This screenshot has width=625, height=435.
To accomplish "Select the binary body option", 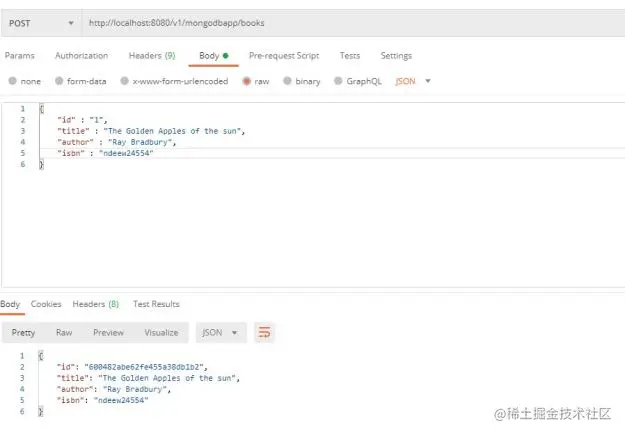I will [287, 81].
